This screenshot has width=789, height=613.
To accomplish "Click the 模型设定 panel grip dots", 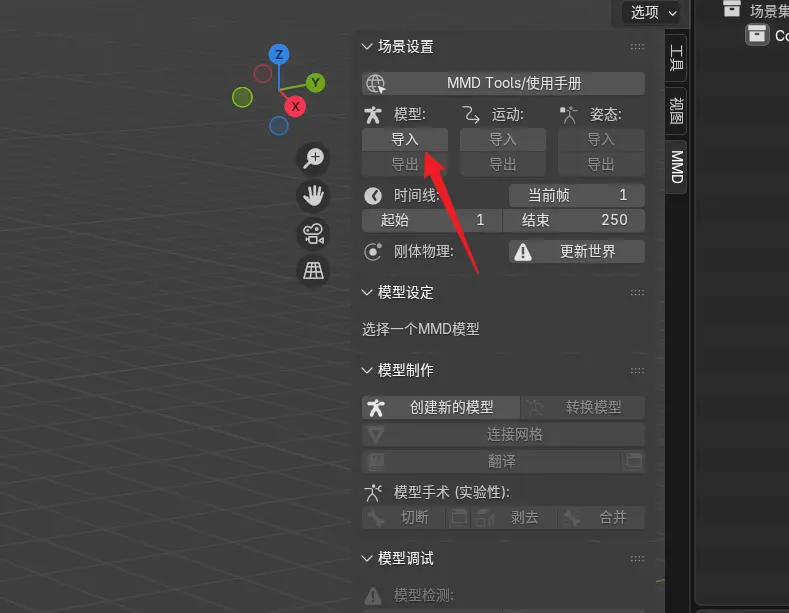I will (x=637, y=292).
